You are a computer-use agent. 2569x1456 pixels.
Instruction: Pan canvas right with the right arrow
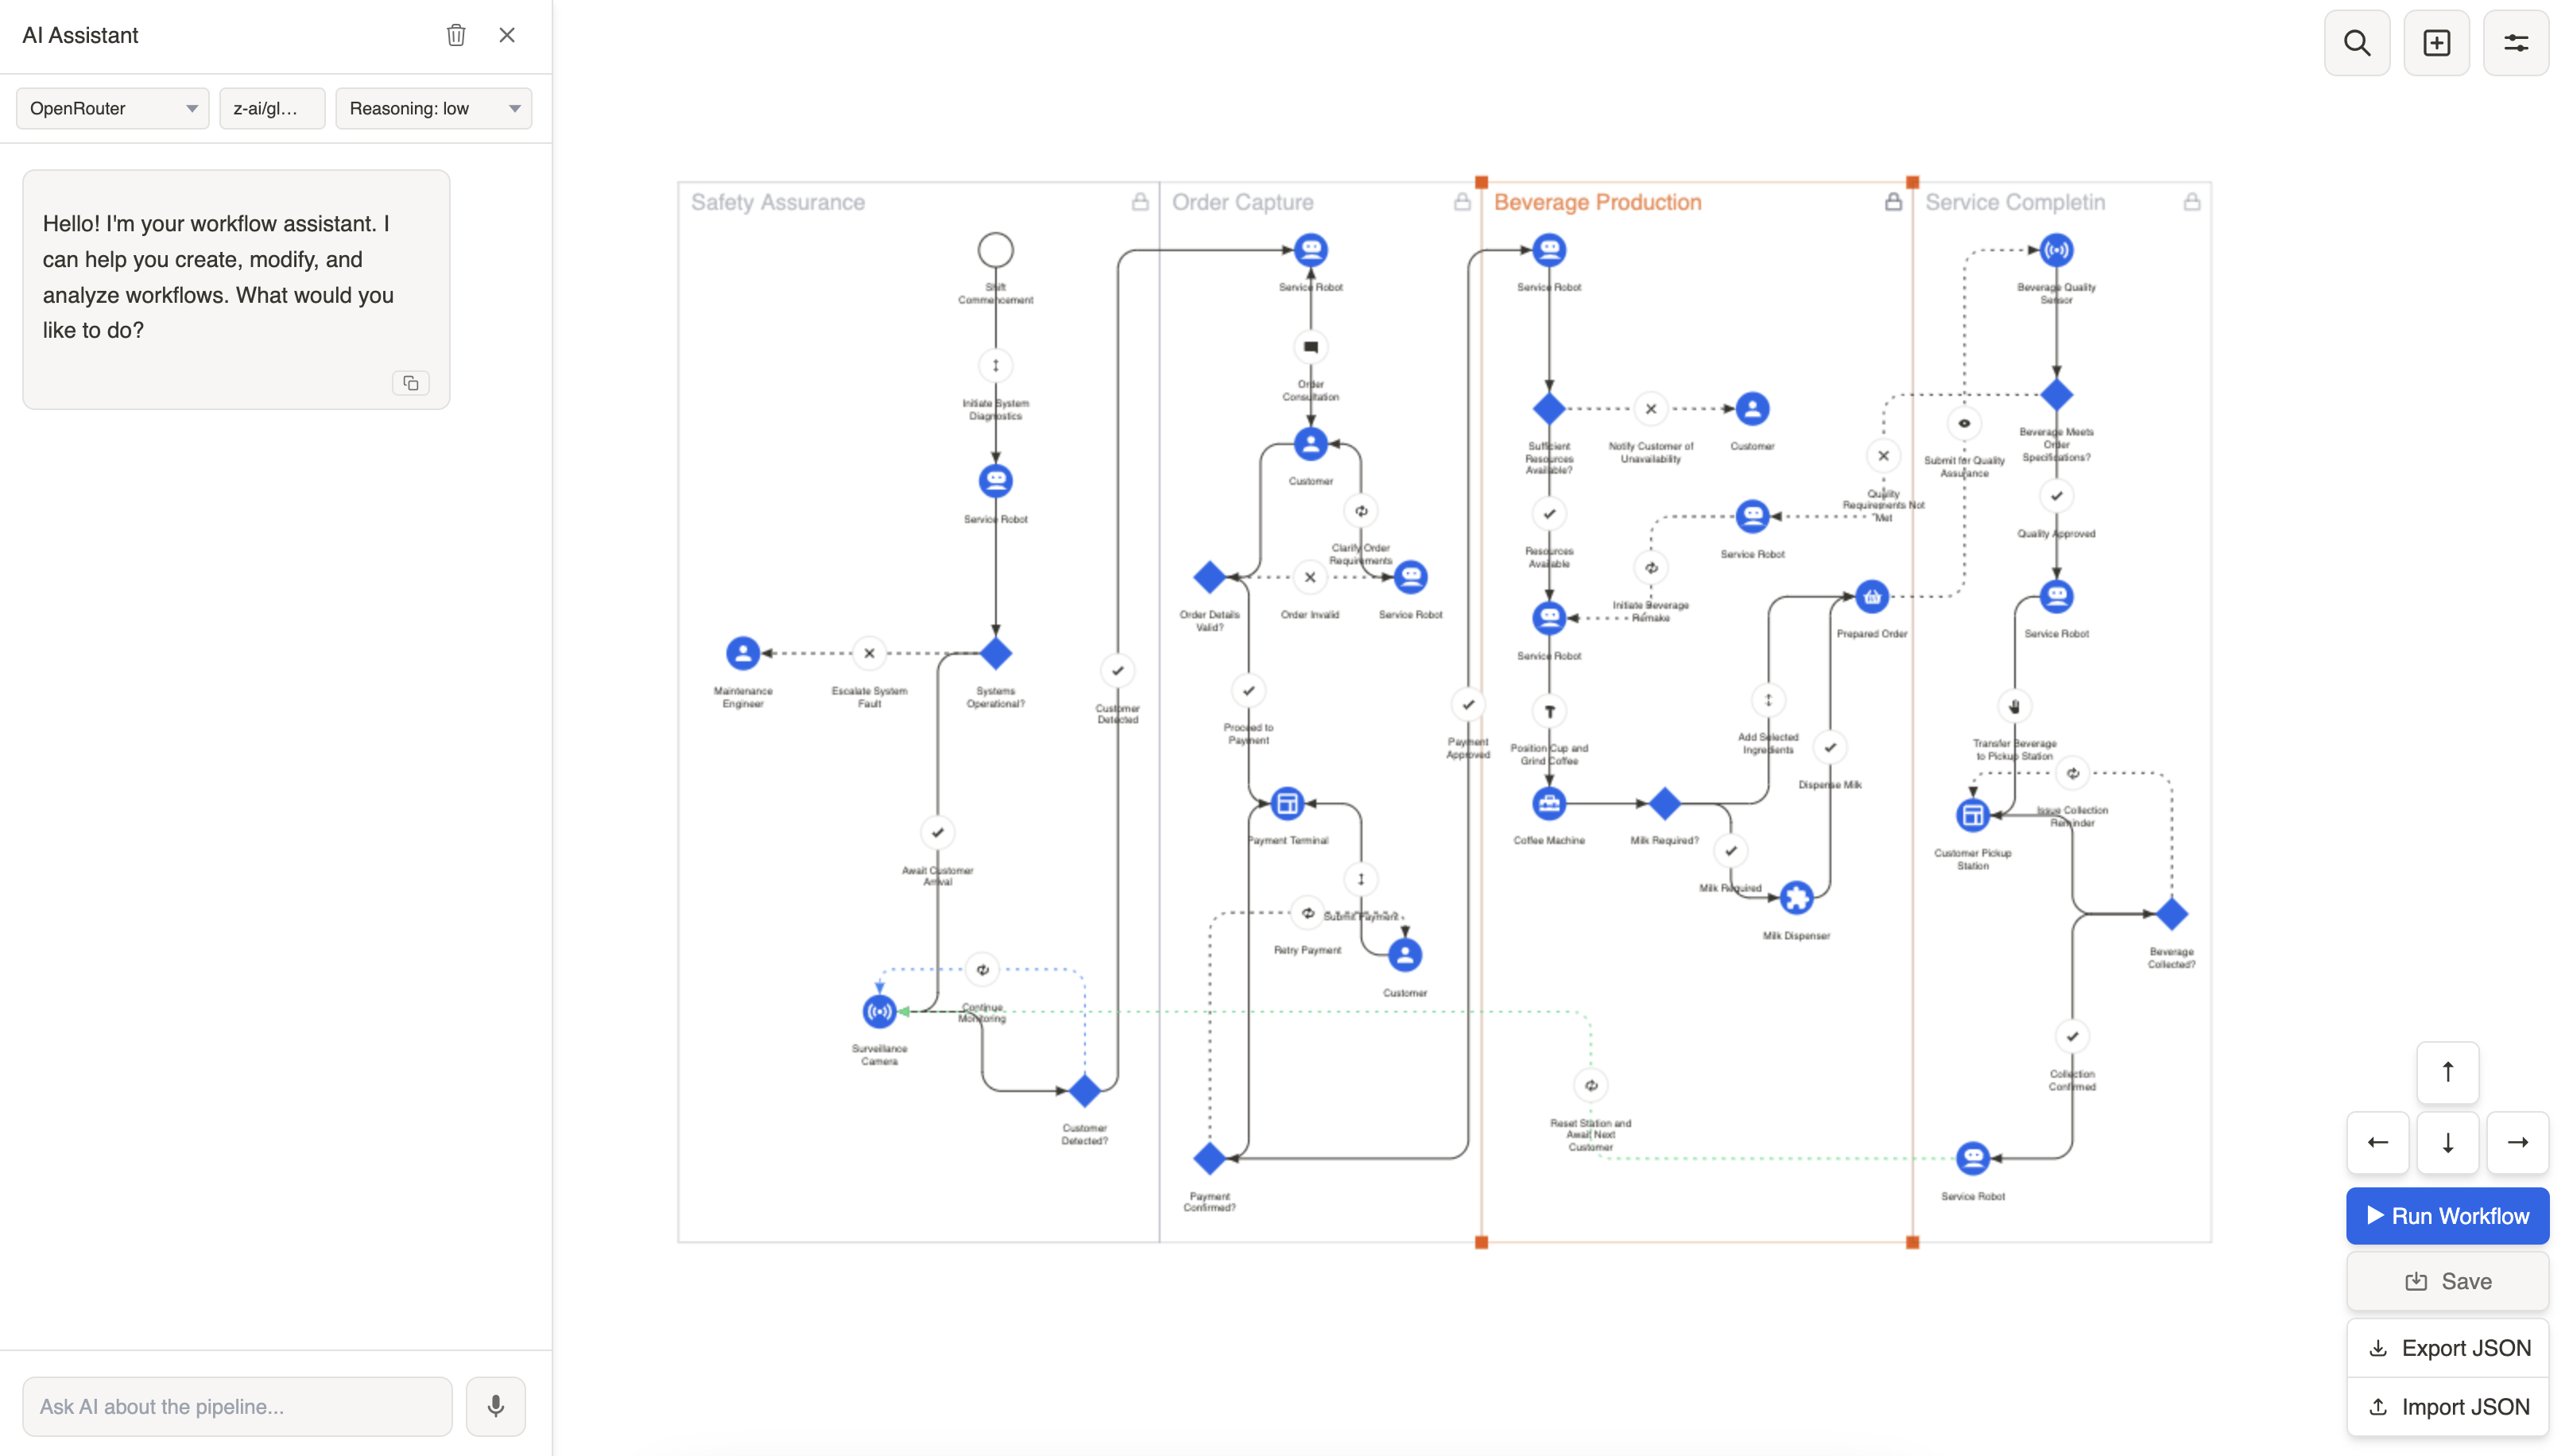2517,1142
